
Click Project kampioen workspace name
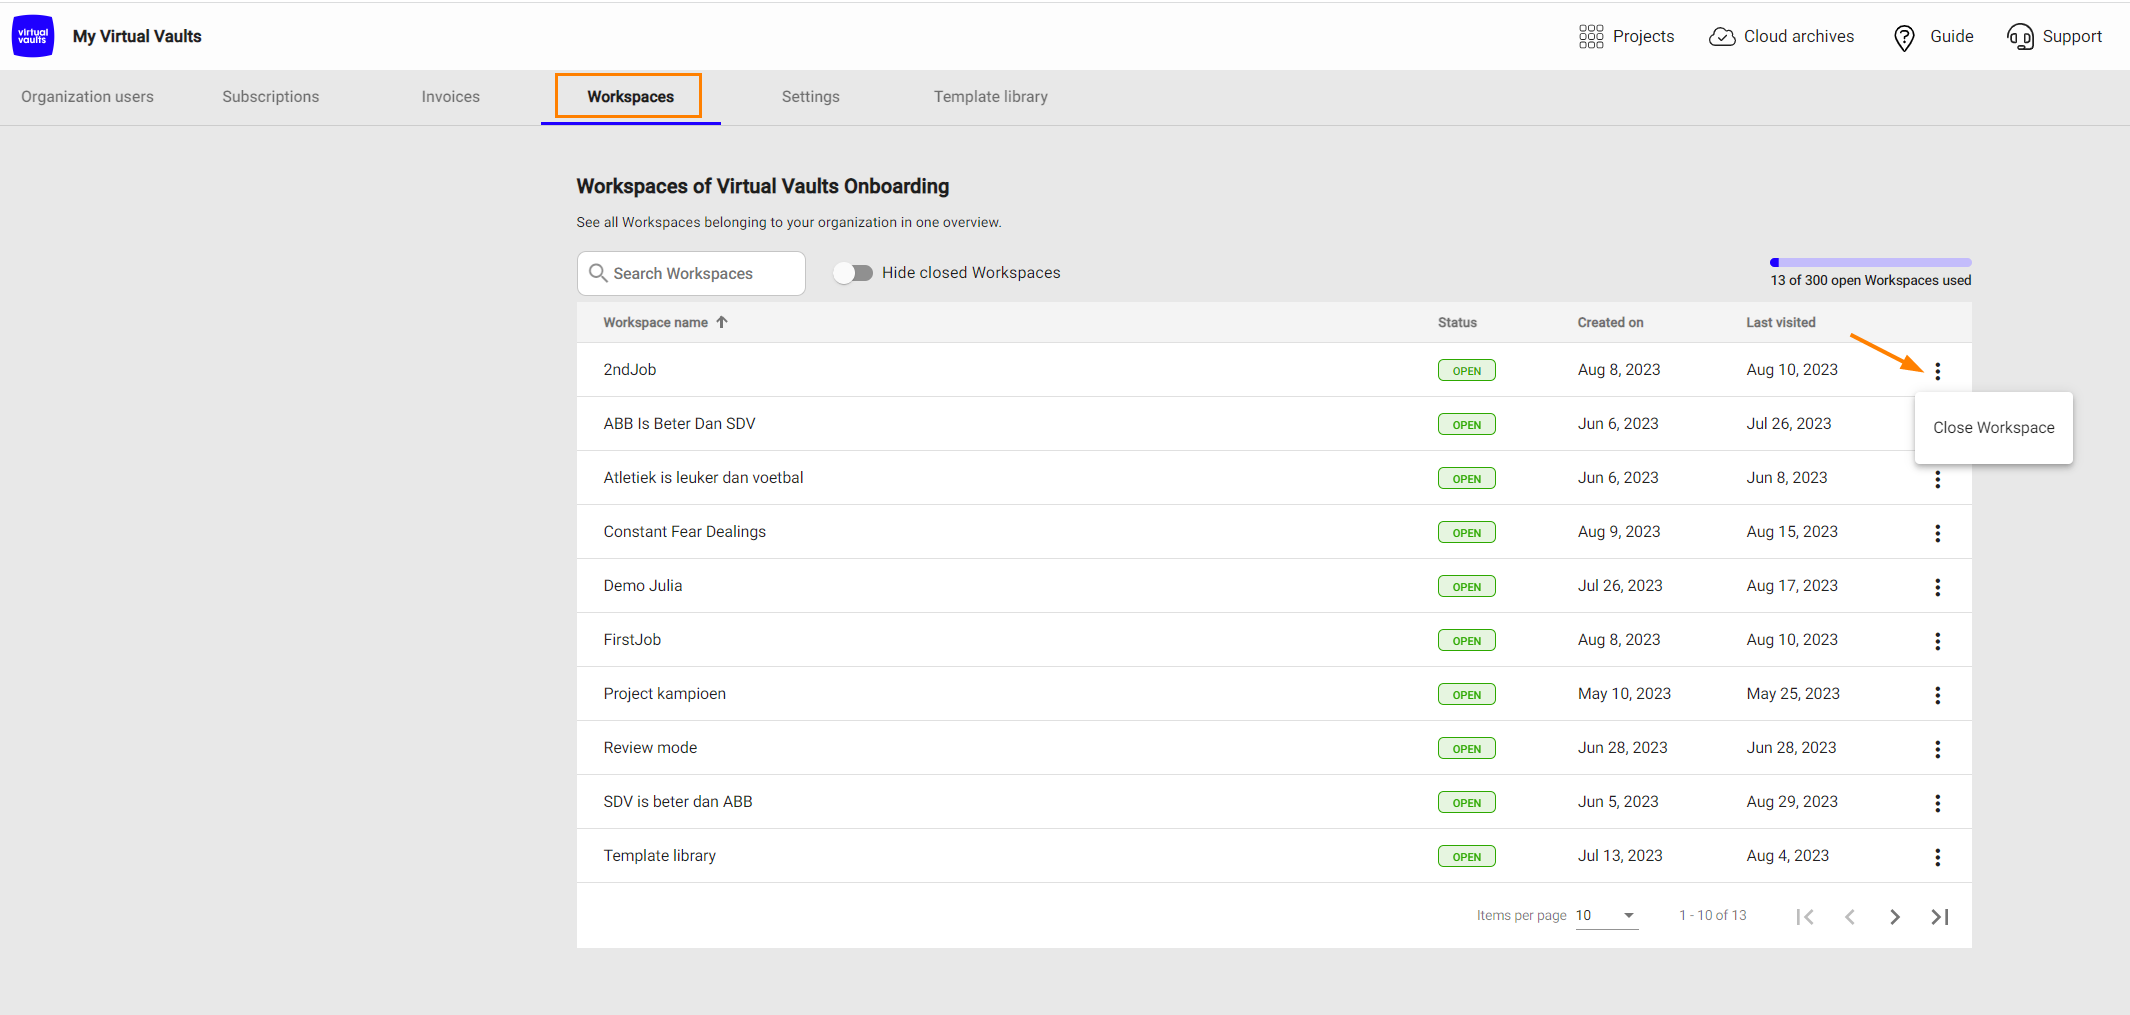(x=665, y=694)
